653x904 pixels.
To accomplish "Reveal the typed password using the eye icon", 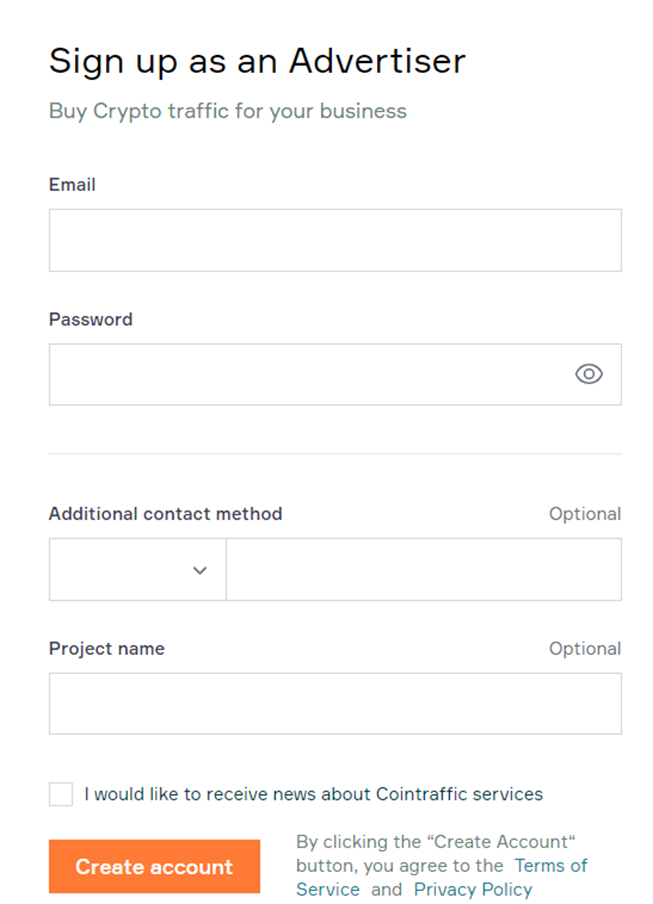I will click(x=588, y=374).
